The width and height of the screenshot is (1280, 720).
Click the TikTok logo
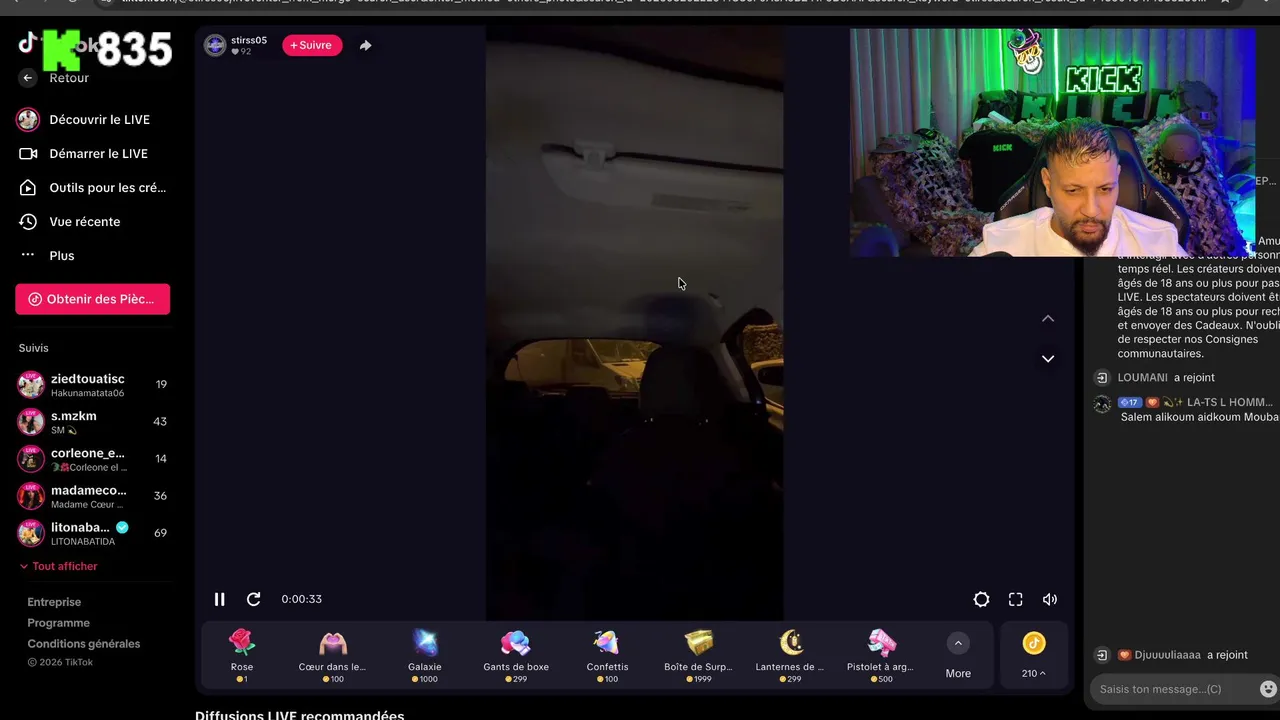pos(28,42)
